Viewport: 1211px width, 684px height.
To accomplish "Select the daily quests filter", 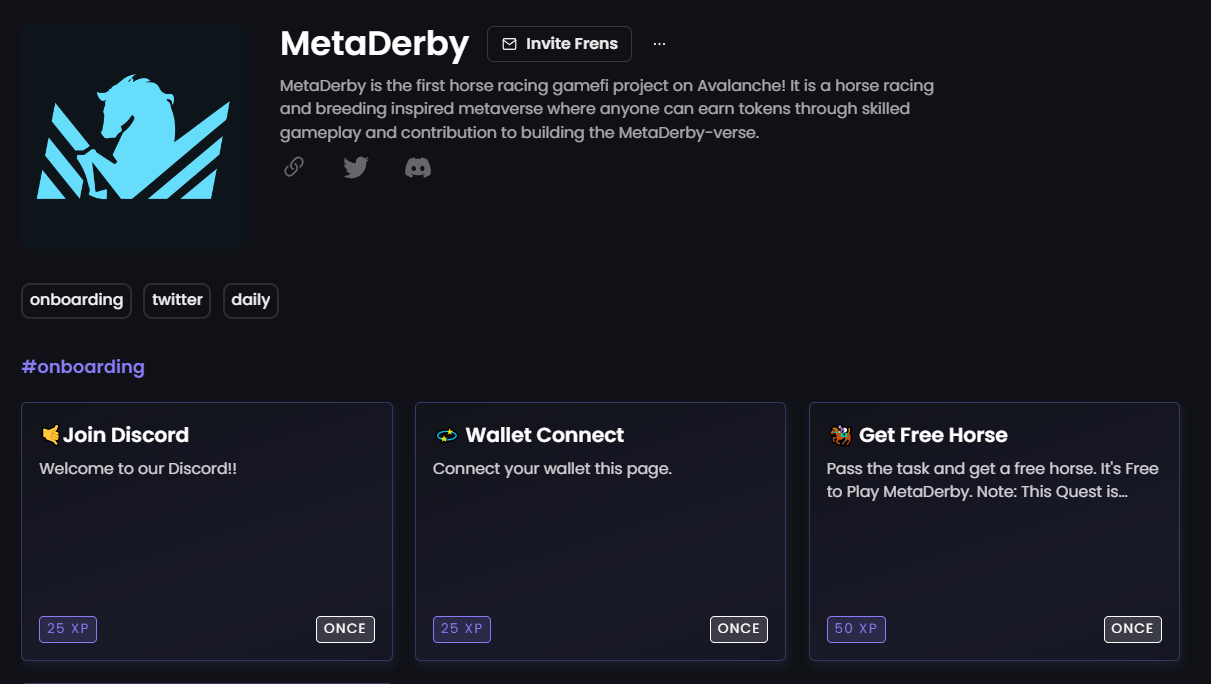I will [x=250, y=300].
